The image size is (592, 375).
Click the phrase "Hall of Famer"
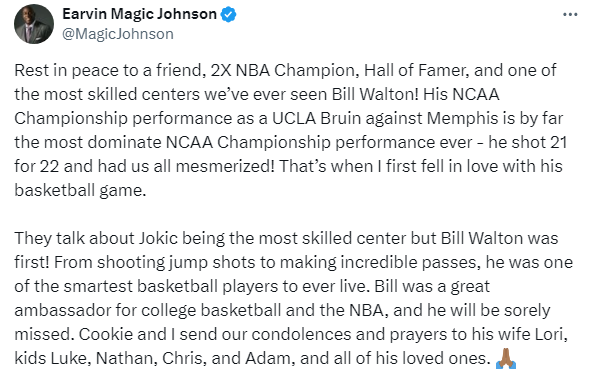[x=416, y=71]
